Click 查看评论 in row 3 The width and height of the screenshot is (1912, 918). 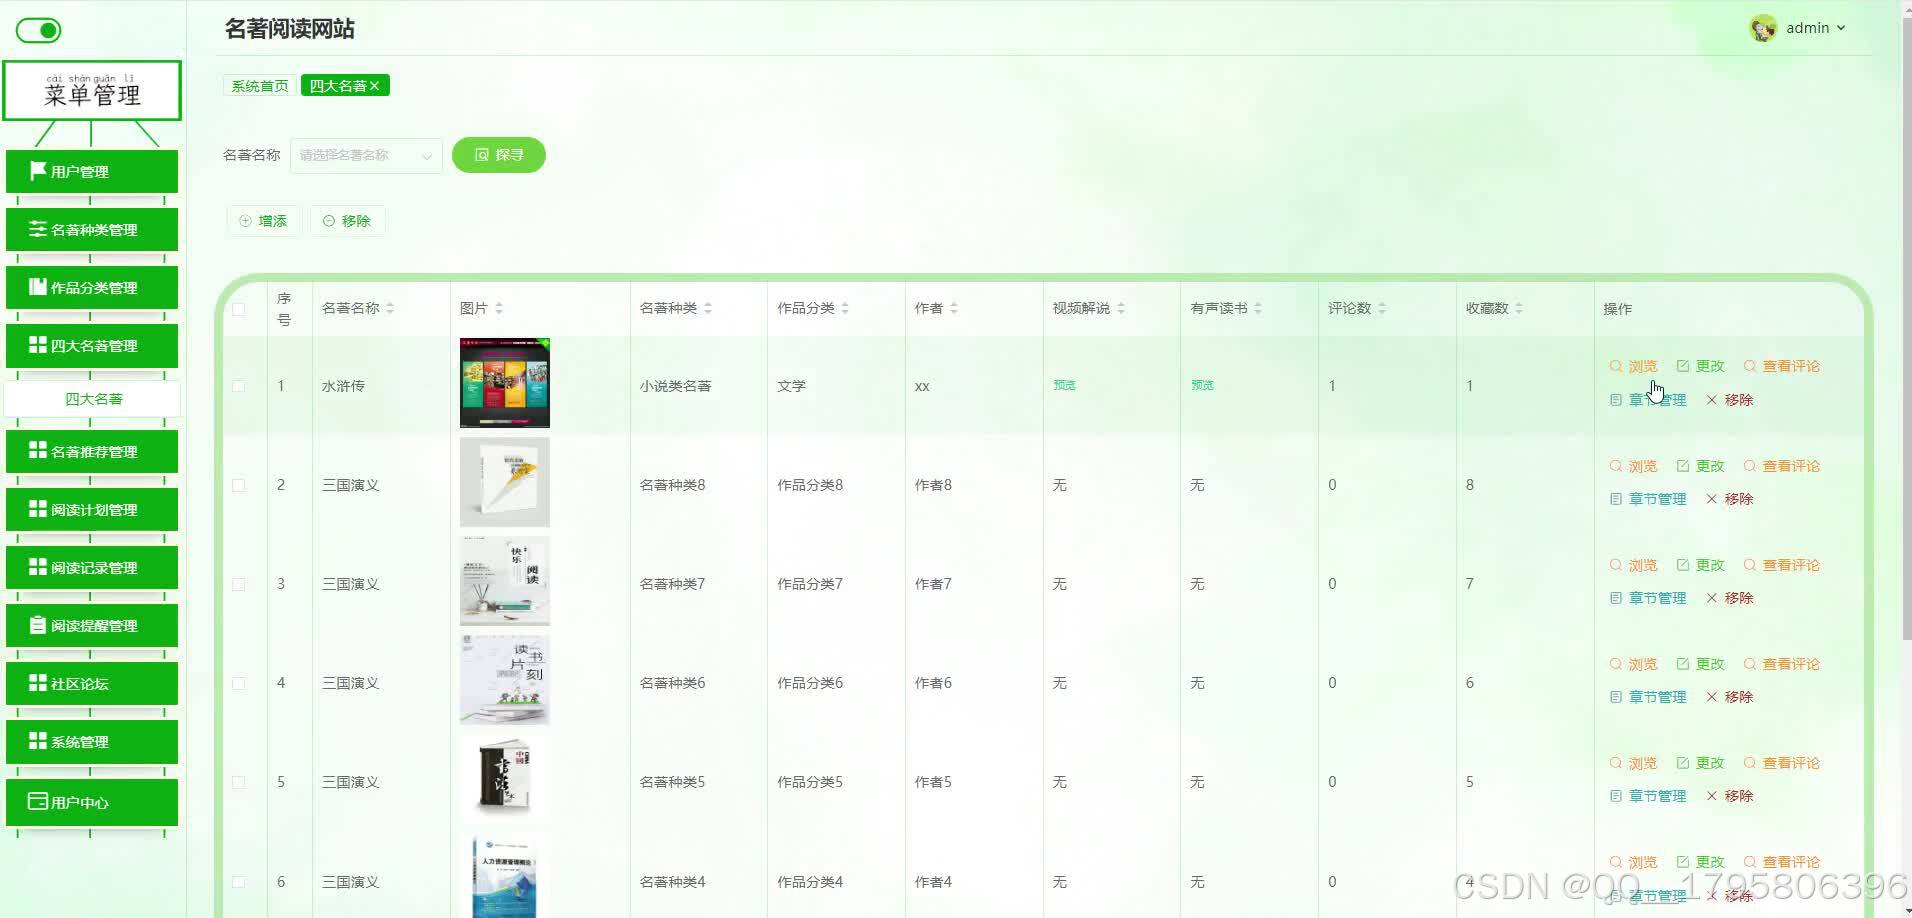(1781, 565)
